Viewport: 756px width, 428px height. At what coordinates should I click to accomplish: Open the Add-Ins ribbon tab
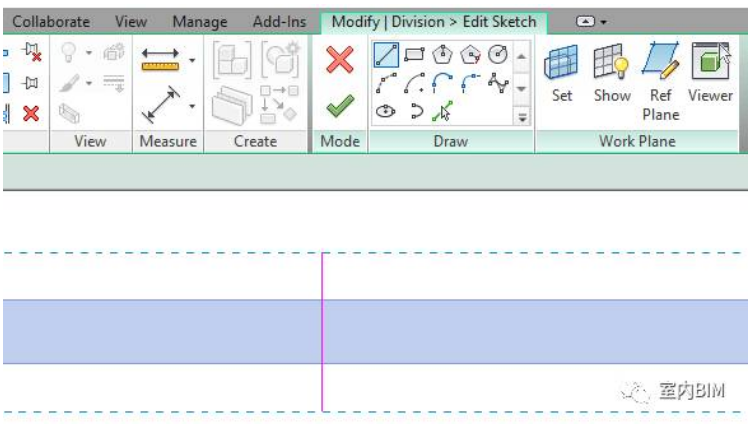click(x=279, y=21)
